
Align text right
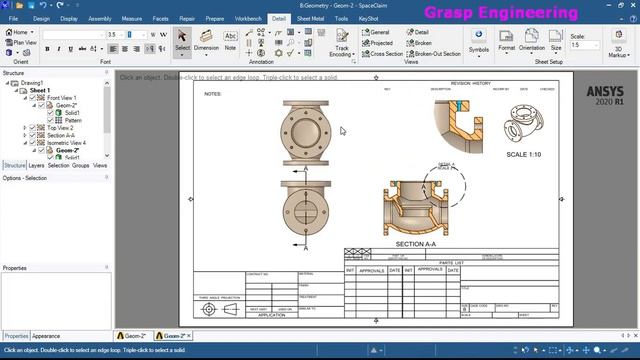tap(137, 49)
